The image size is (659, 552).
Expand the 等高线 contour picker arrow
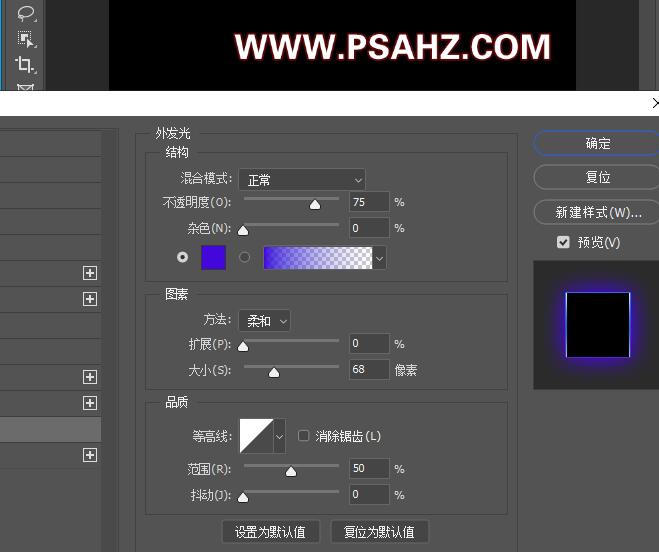click(x=279, y=436)
